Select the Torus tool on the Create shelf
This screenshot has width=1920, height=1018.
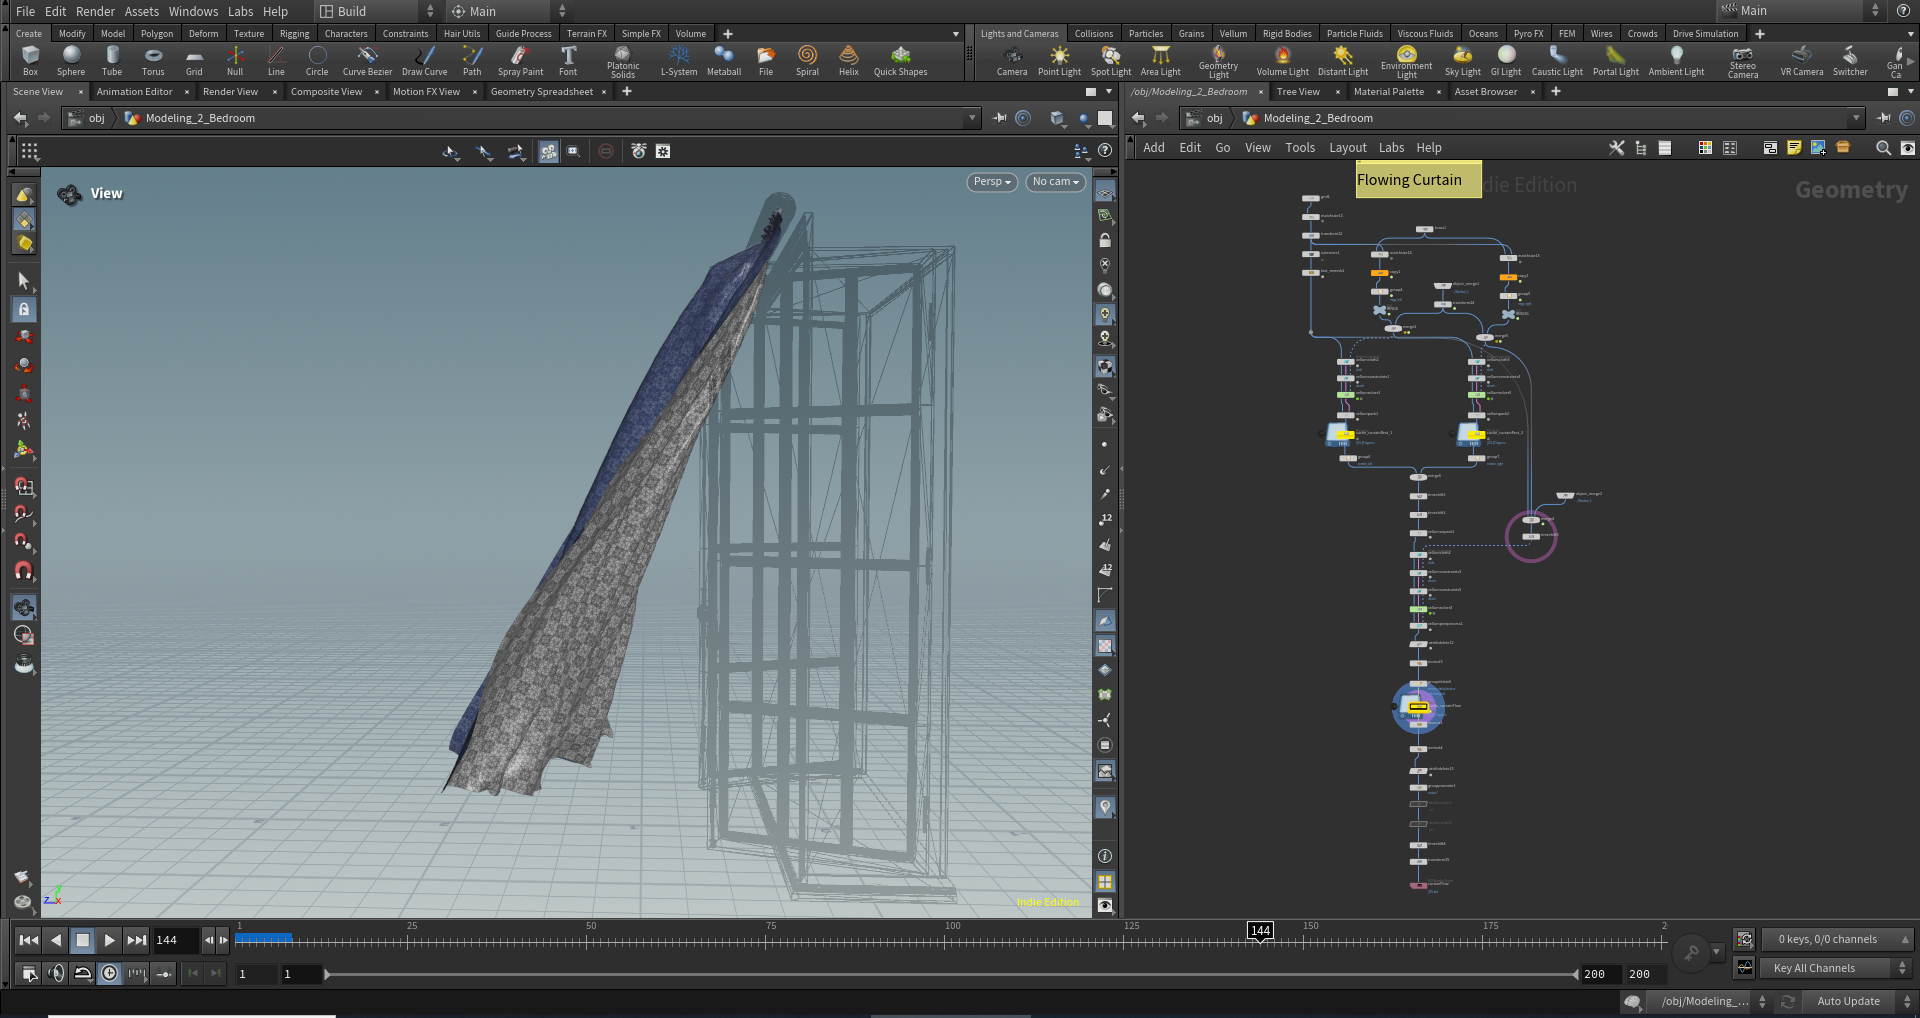[152, 60]
